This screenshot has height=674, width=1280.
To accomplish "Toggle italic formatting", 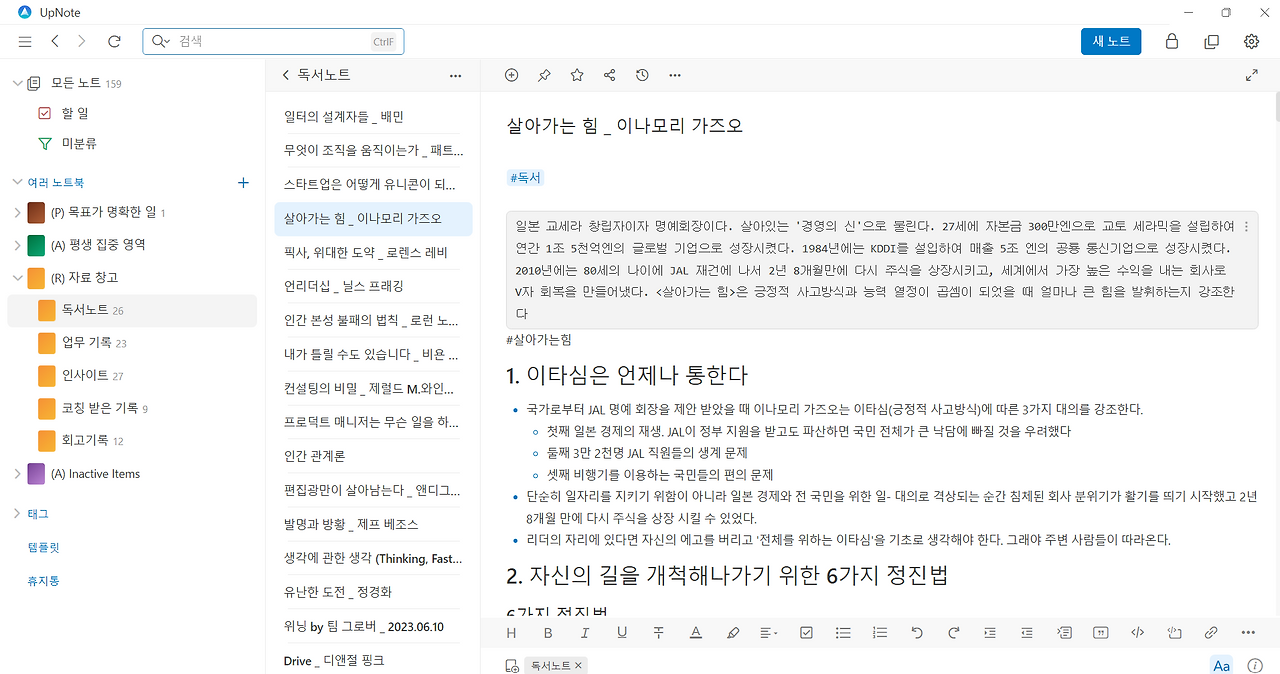I will (x=585, y=632).
